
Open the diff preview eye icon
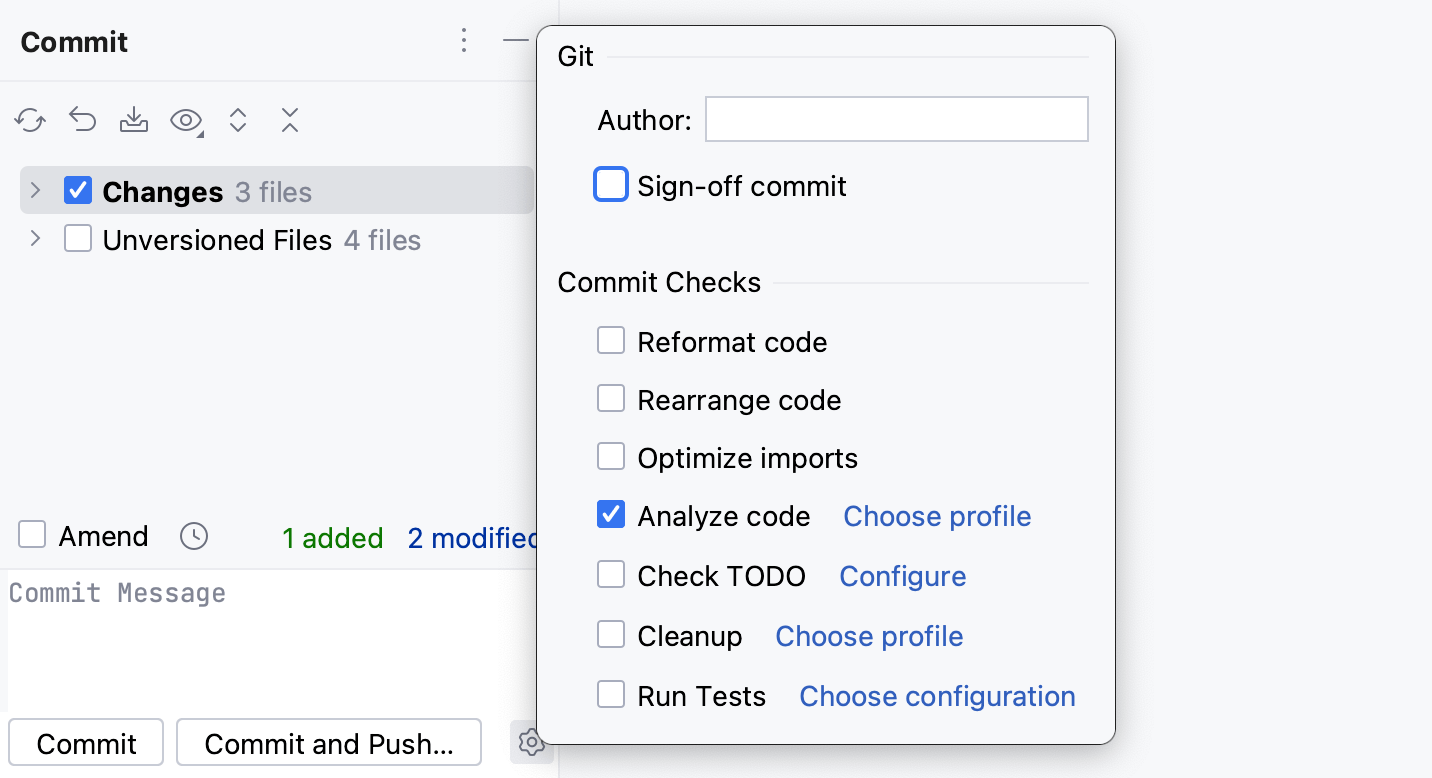[x=186, y=119]
